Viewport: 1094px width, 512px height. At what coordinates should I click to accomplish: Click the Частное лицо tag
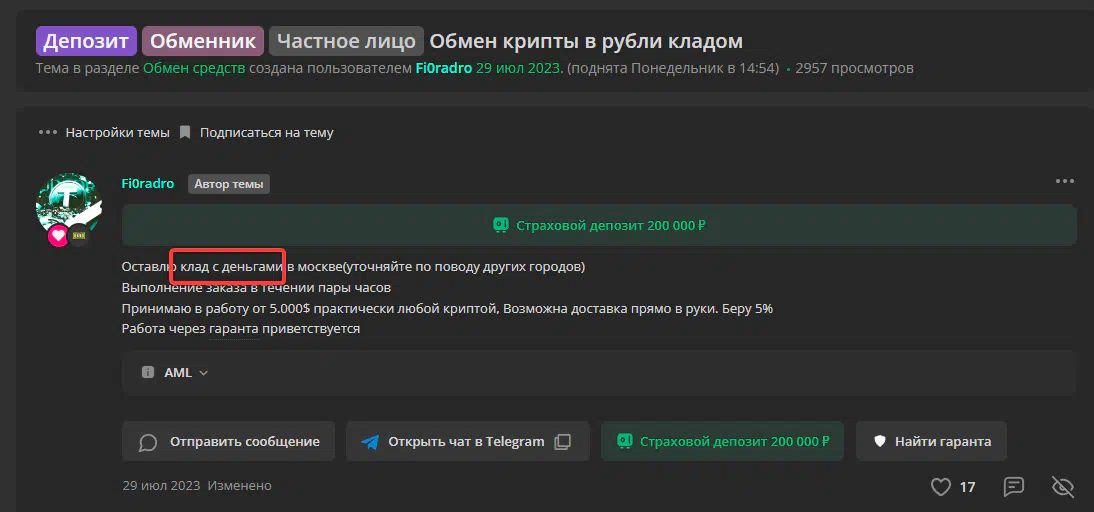click(346, 41)
